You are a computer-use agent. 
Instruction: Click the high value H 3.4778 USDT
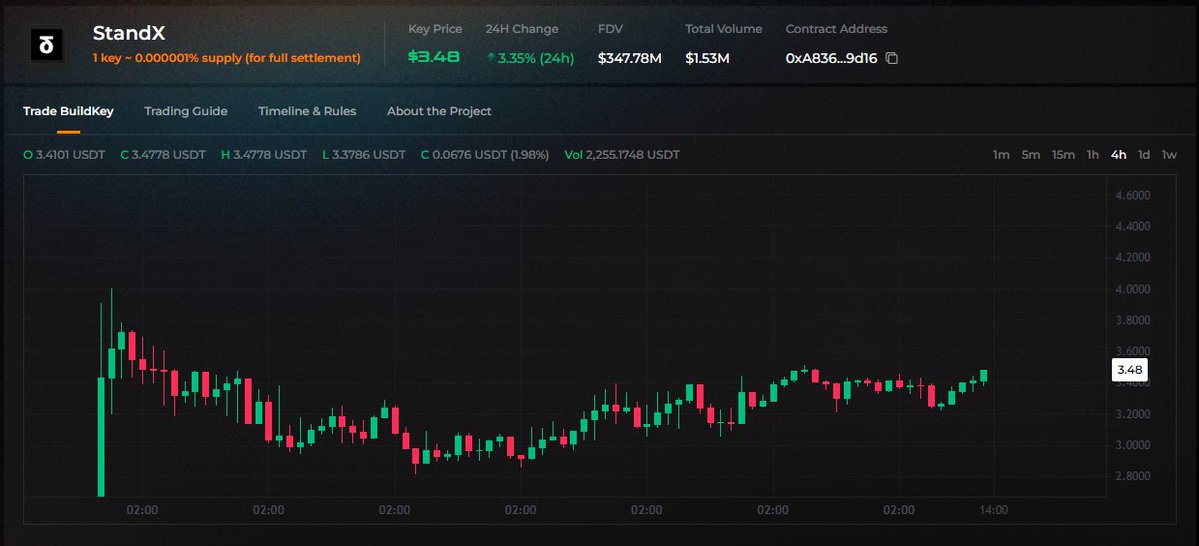tap(264, 154)
